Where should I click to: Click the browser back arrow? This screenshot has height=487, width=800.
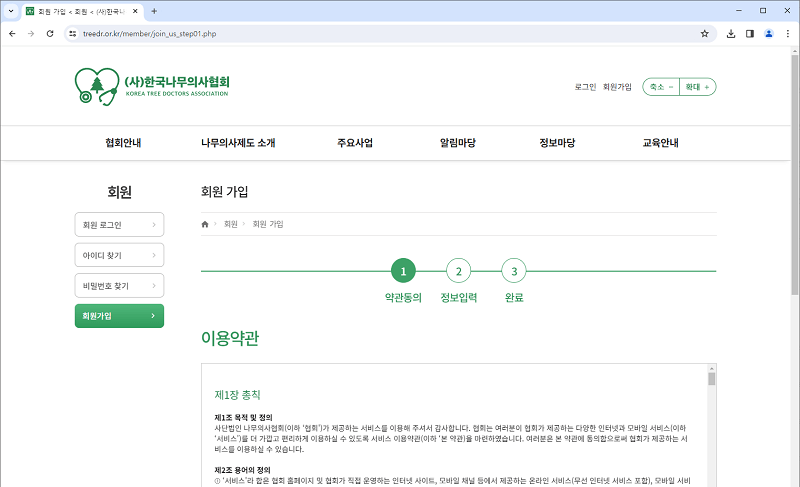click(x=12, y=34)
